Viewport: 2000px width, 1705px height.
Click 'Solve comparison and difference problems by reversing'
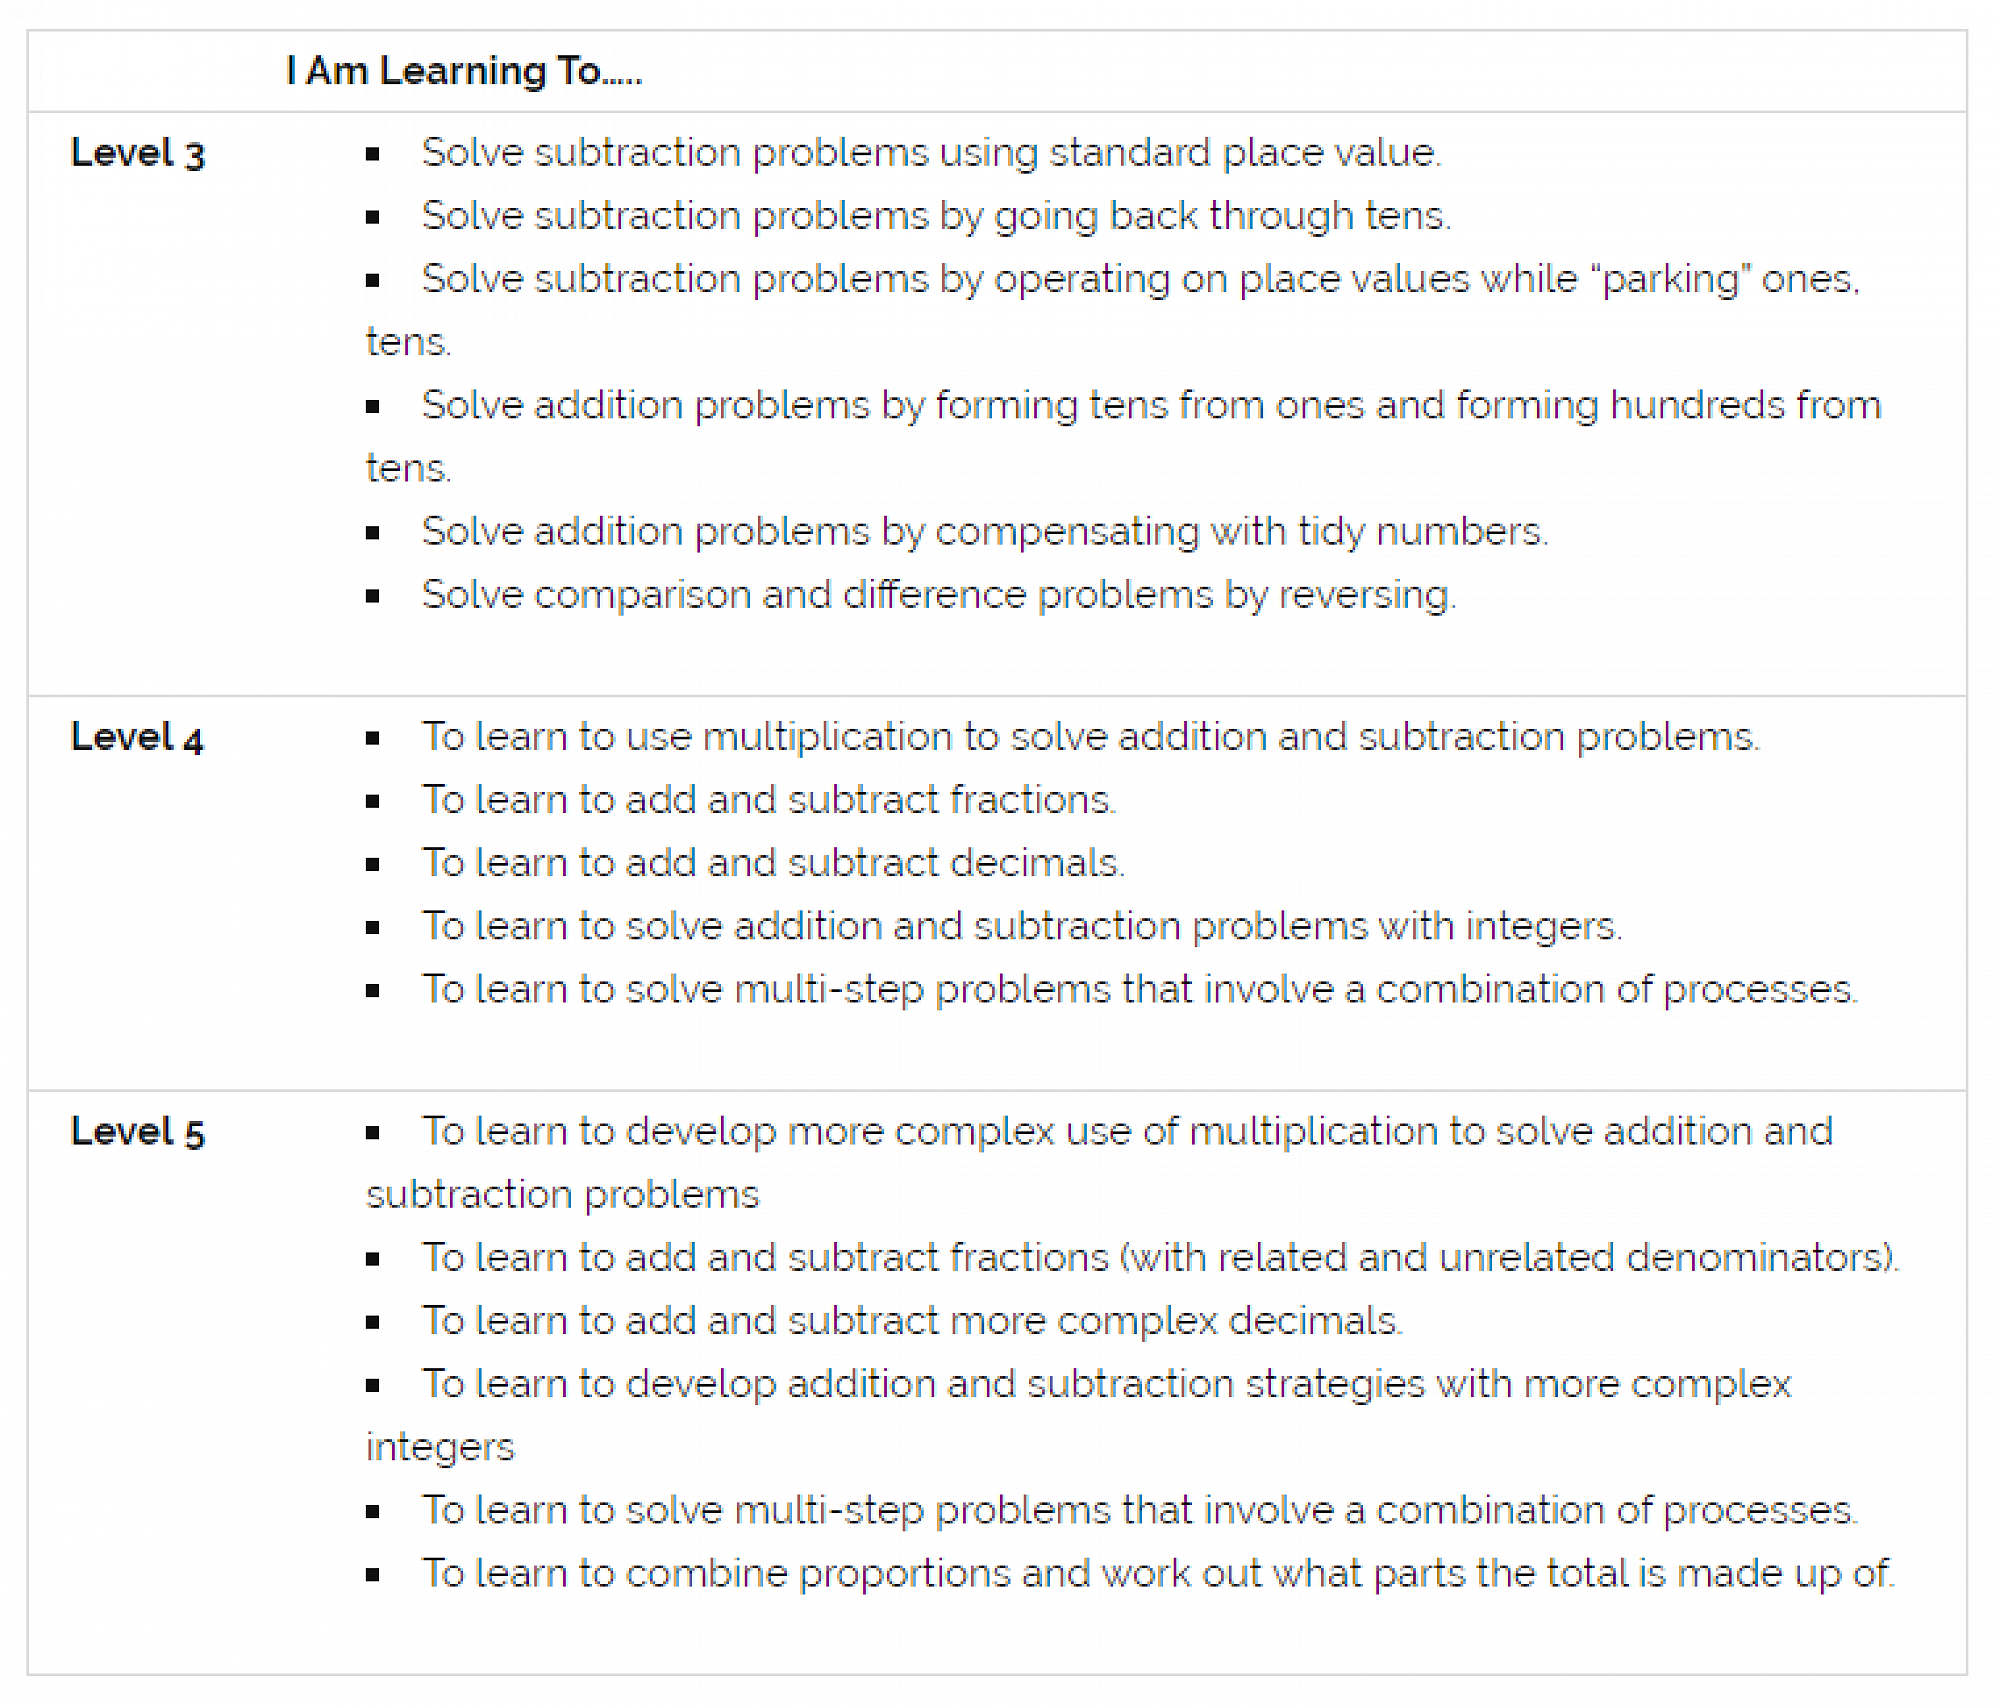click(x=938, y=595)
